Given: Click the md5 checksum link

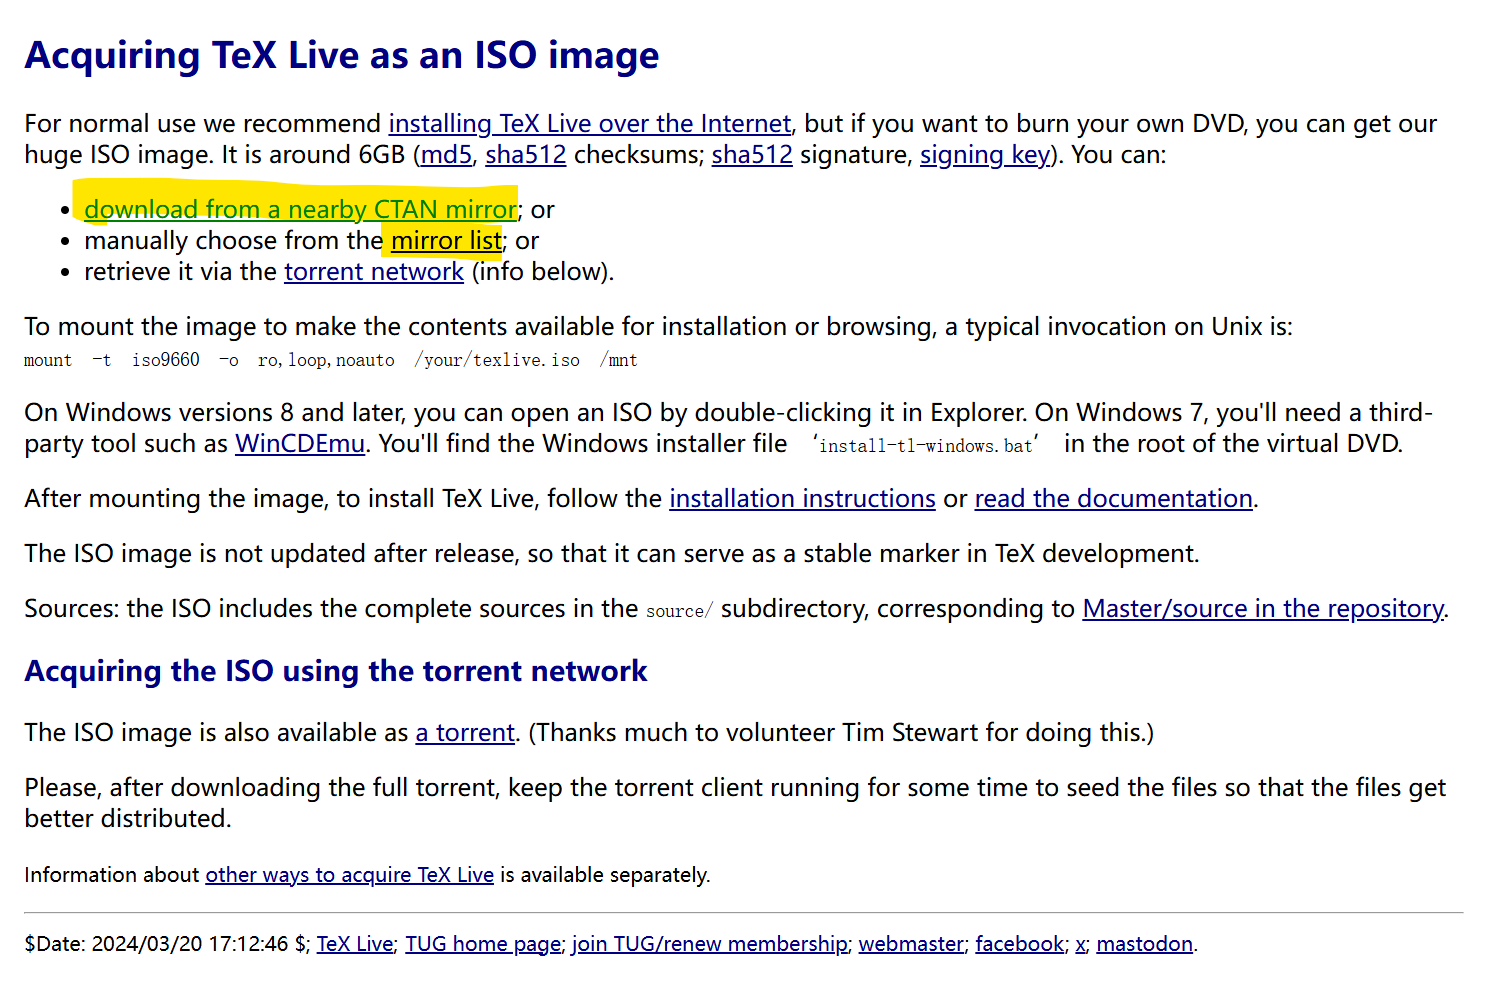Looking at the screenshot, I should [446, 155].
